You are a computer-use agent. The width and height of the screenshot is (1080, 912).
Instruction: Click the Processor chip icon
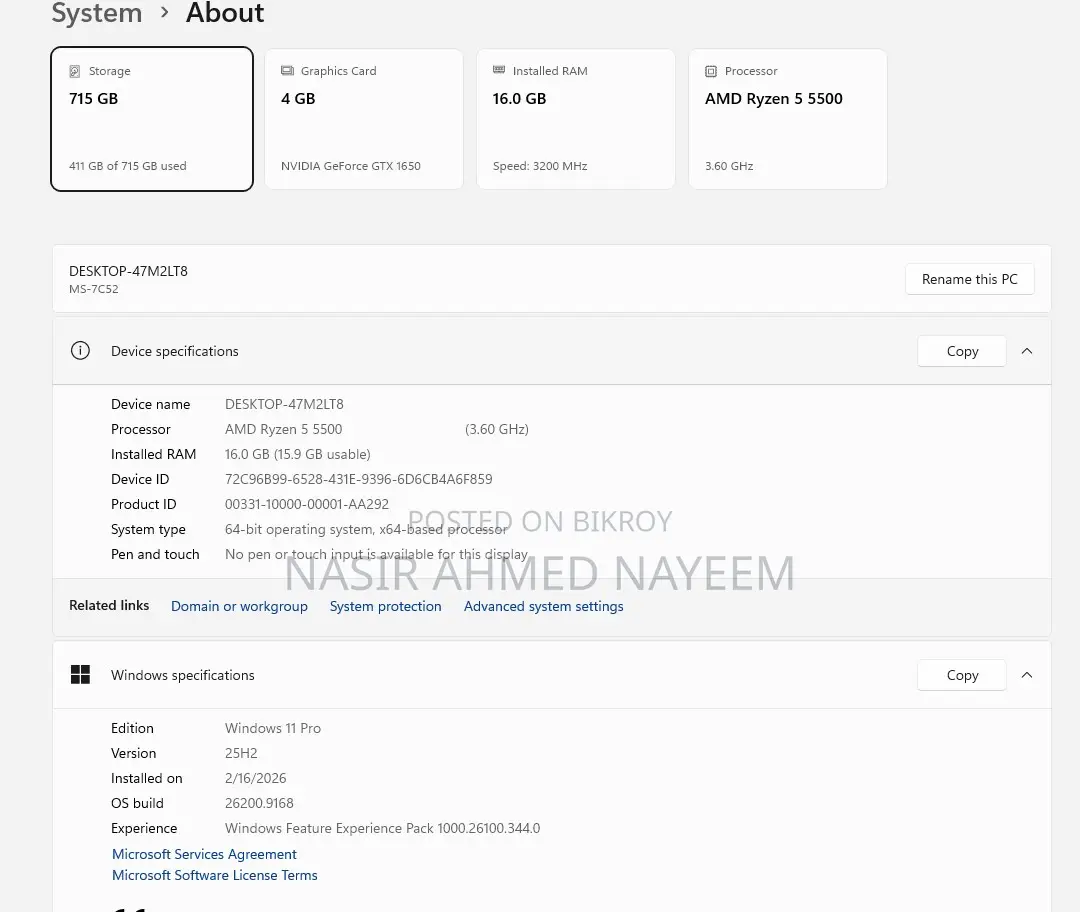(x=711, y=71)
